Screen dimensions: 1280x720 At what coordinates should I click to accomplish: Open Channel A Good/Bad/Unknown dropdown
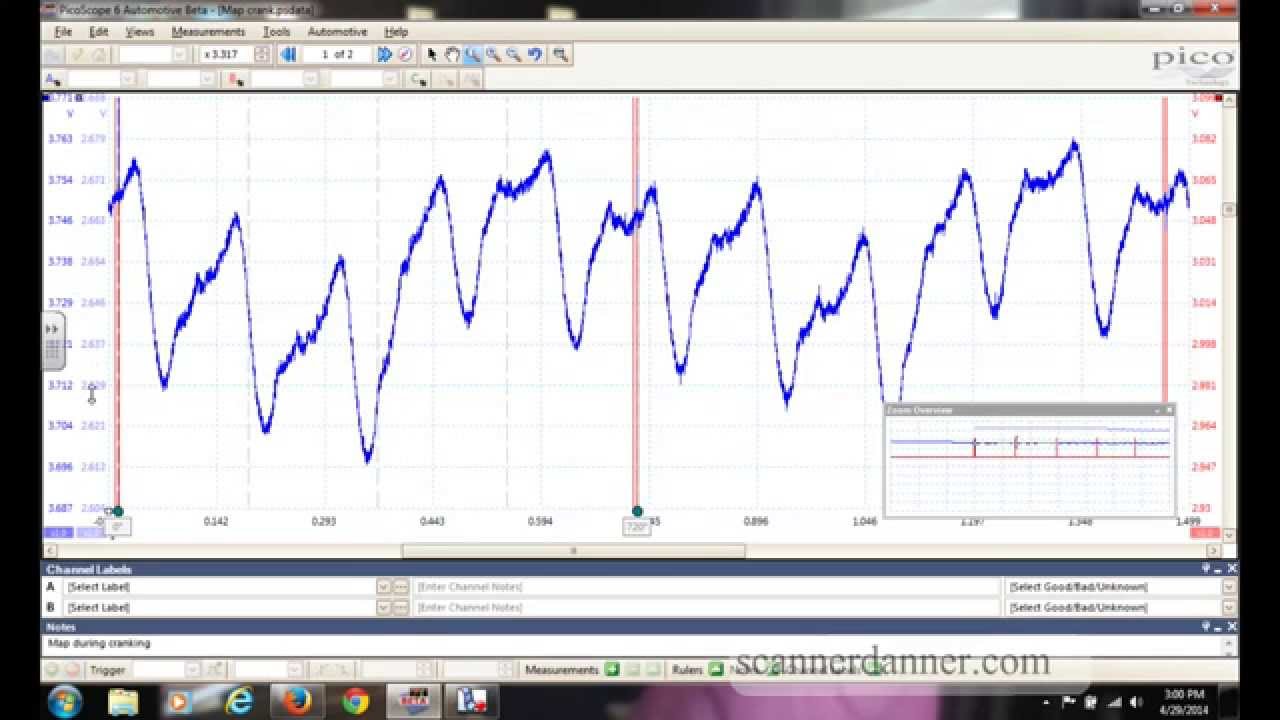point(1229,587)
